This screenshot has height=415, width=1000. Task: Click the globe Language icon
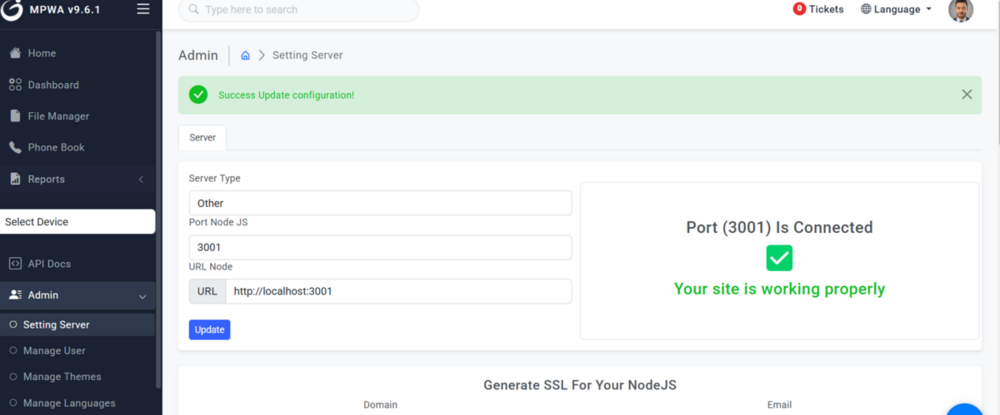[x=866, y=9]
